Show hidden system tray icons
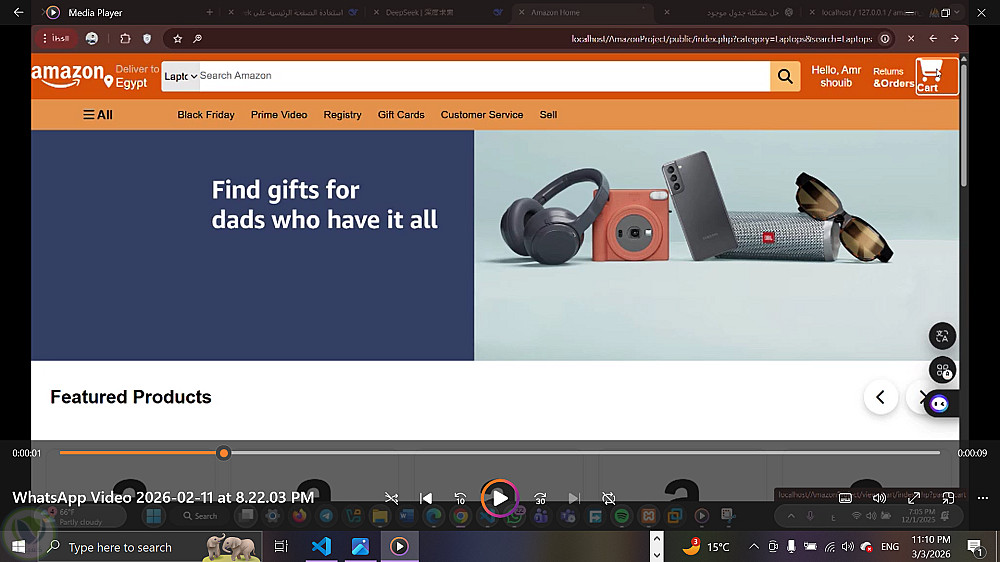 pyautogui.click(x=754, y=547)
